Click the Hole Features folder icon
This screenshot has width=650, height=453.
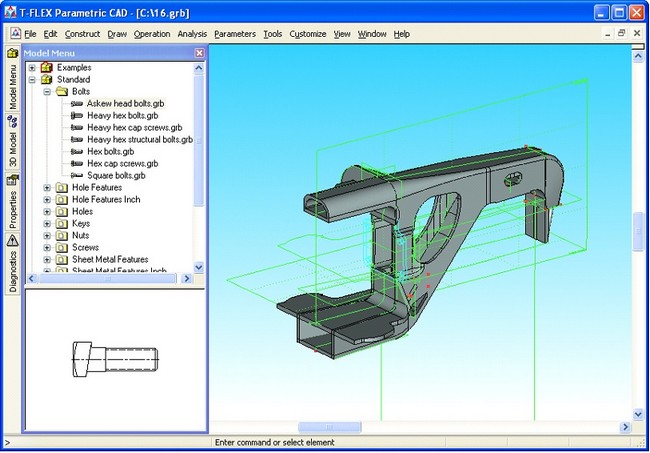[x=62, y=188]
